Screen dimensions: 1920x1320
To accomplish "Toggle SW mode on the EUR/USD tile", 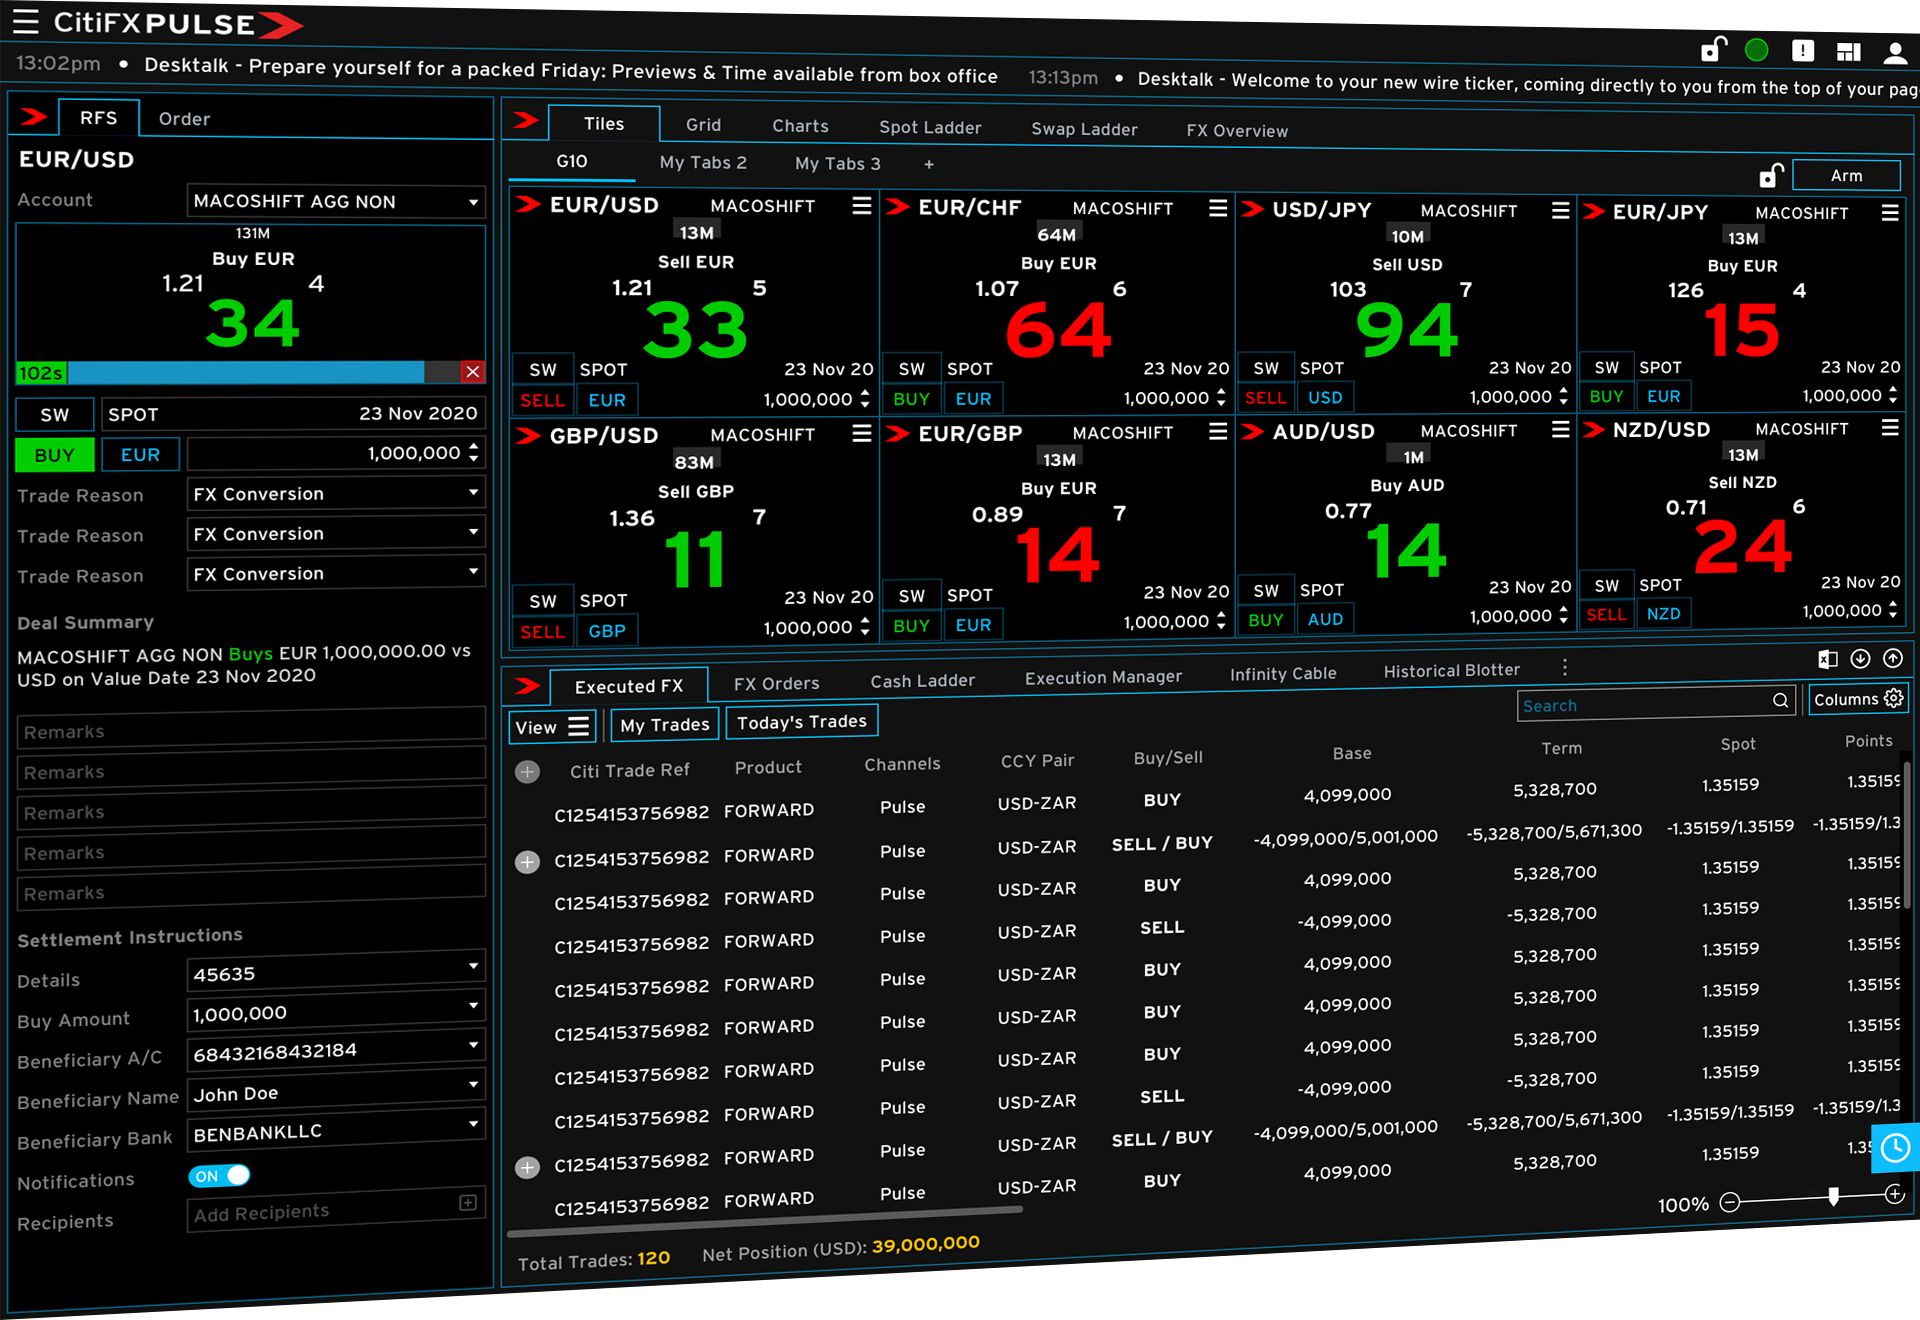I will [x=542, y=368].
